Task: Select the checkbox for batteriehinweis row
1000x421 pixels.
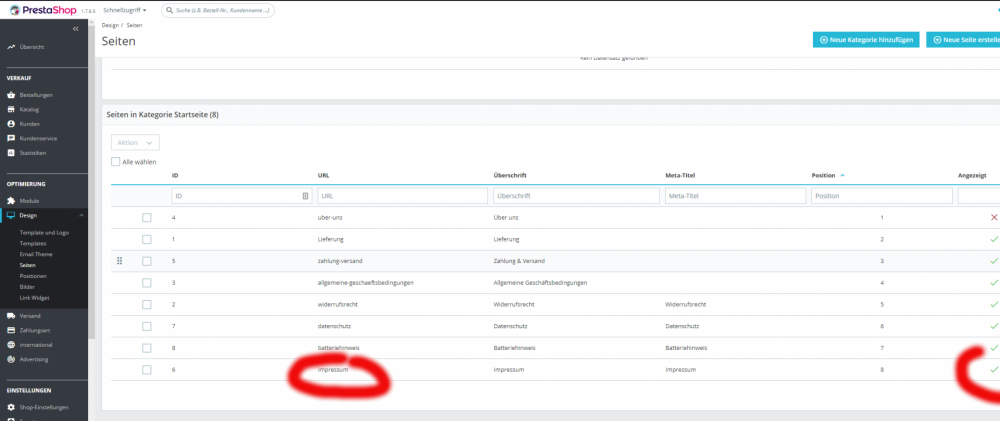Action: point(147,348)
